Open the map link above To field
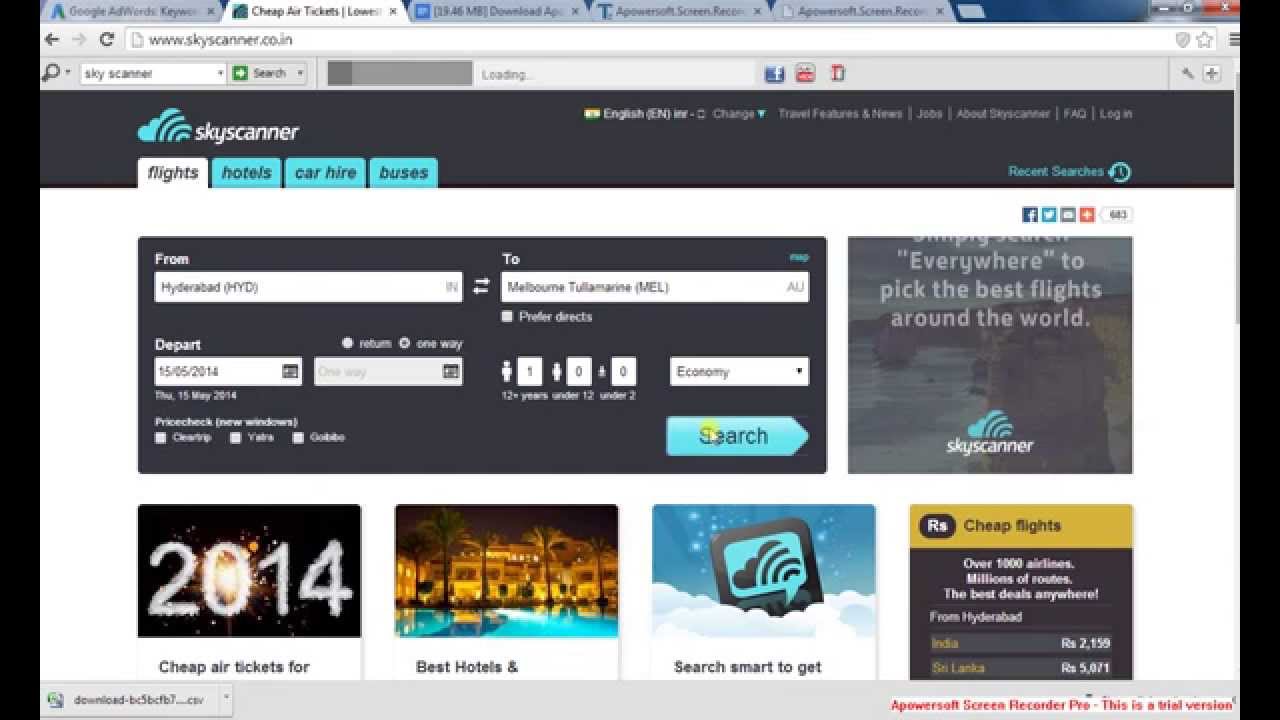This screenshot has height=720, width=1280. (x=799, y=257)
